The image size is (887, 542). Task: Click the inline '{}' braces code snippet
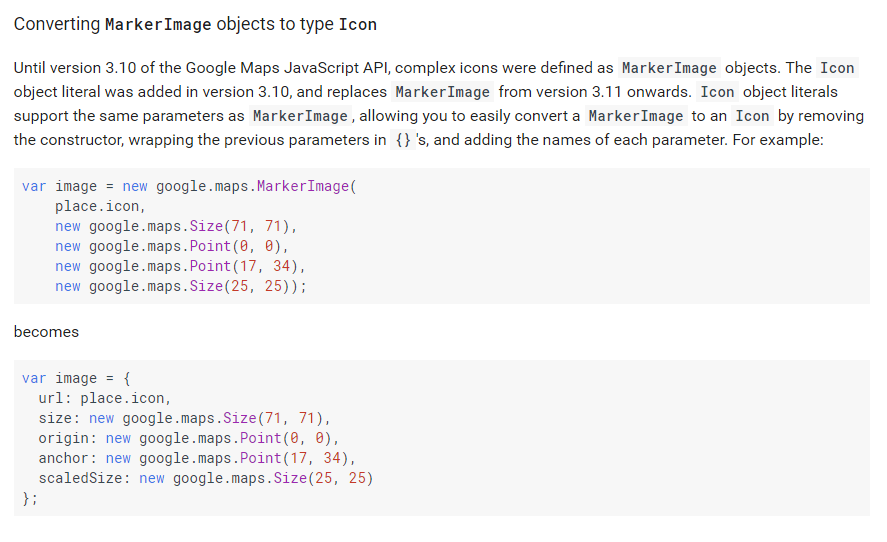point(403,140)
